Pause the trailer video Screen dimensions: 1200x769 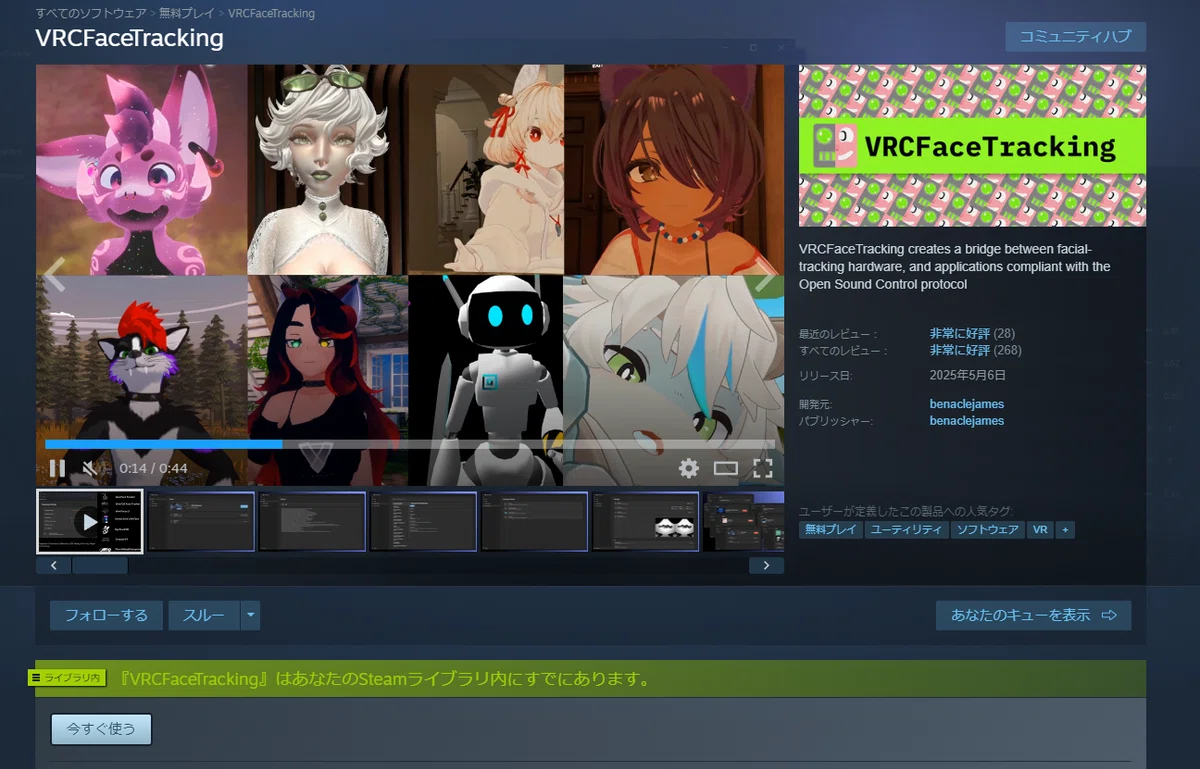click(x=57, y=468)
